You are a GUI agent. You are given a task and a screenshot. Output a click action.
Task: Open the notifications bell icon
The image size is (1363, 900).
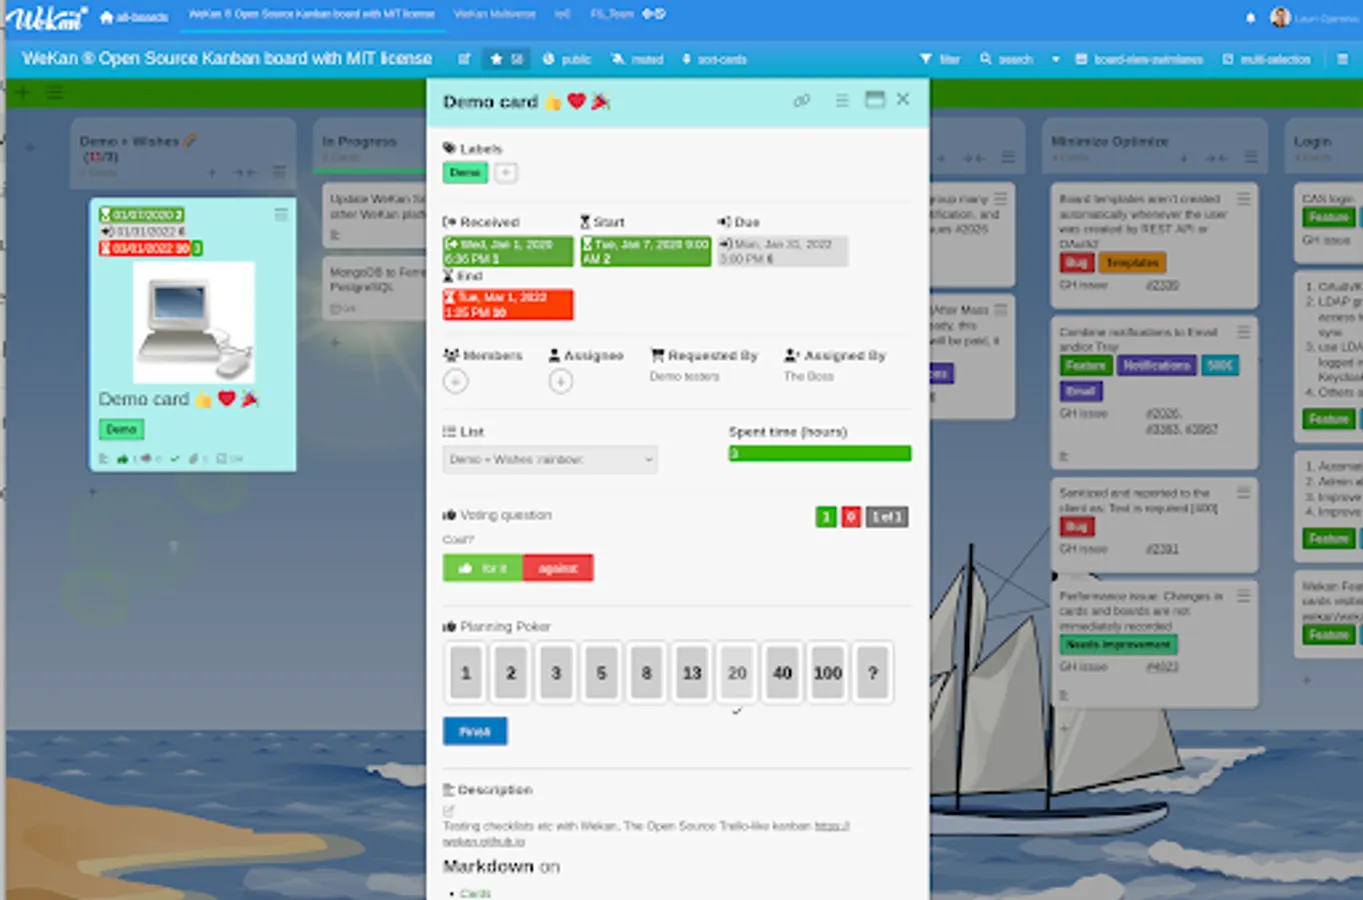point(1250,17)
